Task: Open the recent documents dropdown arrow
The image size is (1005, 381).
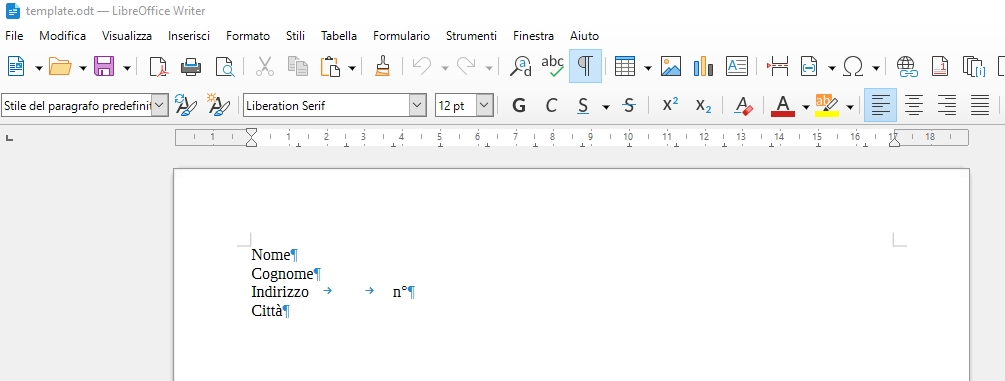Action: tap(83, 67)
